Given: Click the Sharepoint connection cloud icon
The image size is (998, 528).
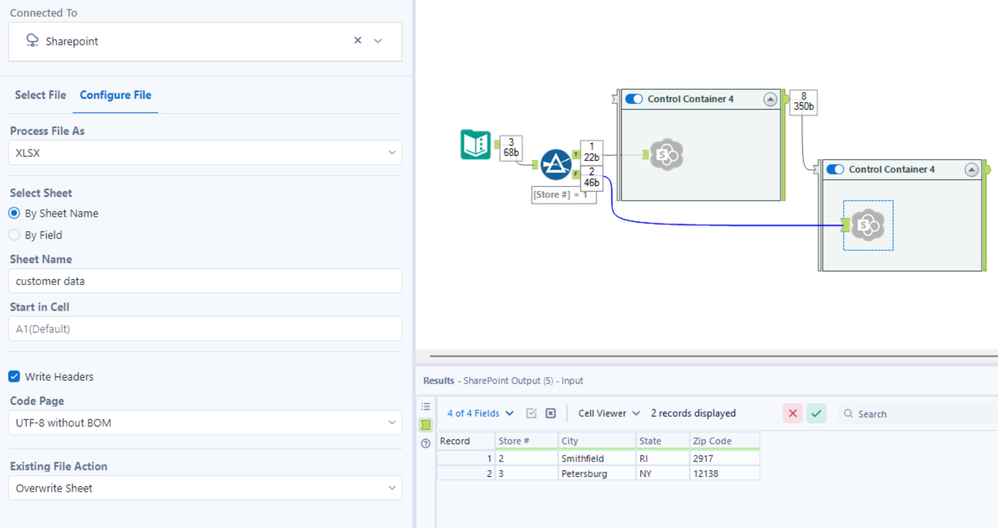Looking at the screenshot, I should 32,41.
